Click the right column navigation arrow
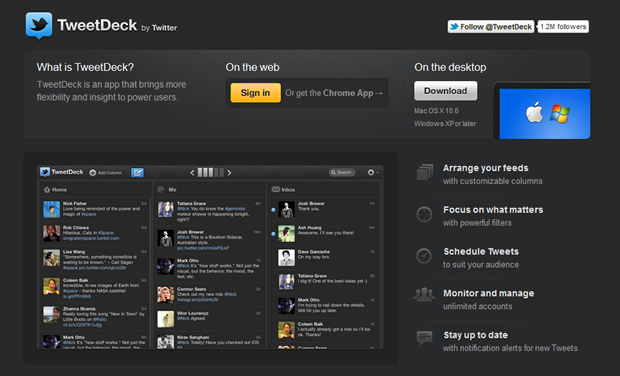This screenshot has height=376, width=620. [x=229, y=172]
